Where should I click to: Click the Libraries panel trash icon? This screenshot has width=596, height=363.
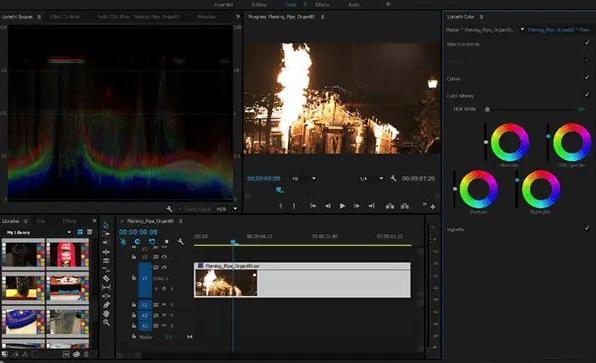point(86,354)
